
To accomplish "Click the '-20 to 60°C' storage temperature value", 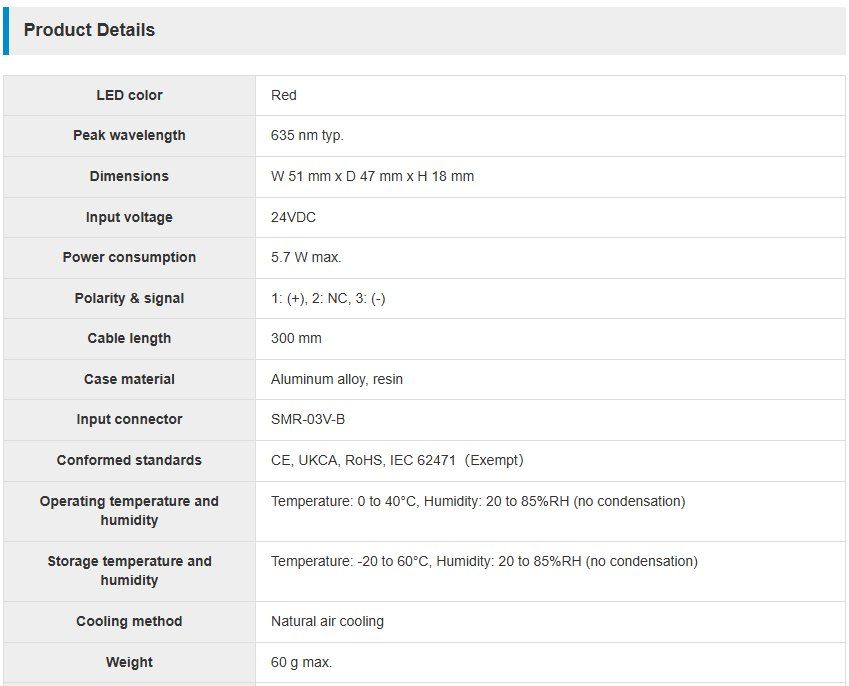I will click(x=393, y=561).
